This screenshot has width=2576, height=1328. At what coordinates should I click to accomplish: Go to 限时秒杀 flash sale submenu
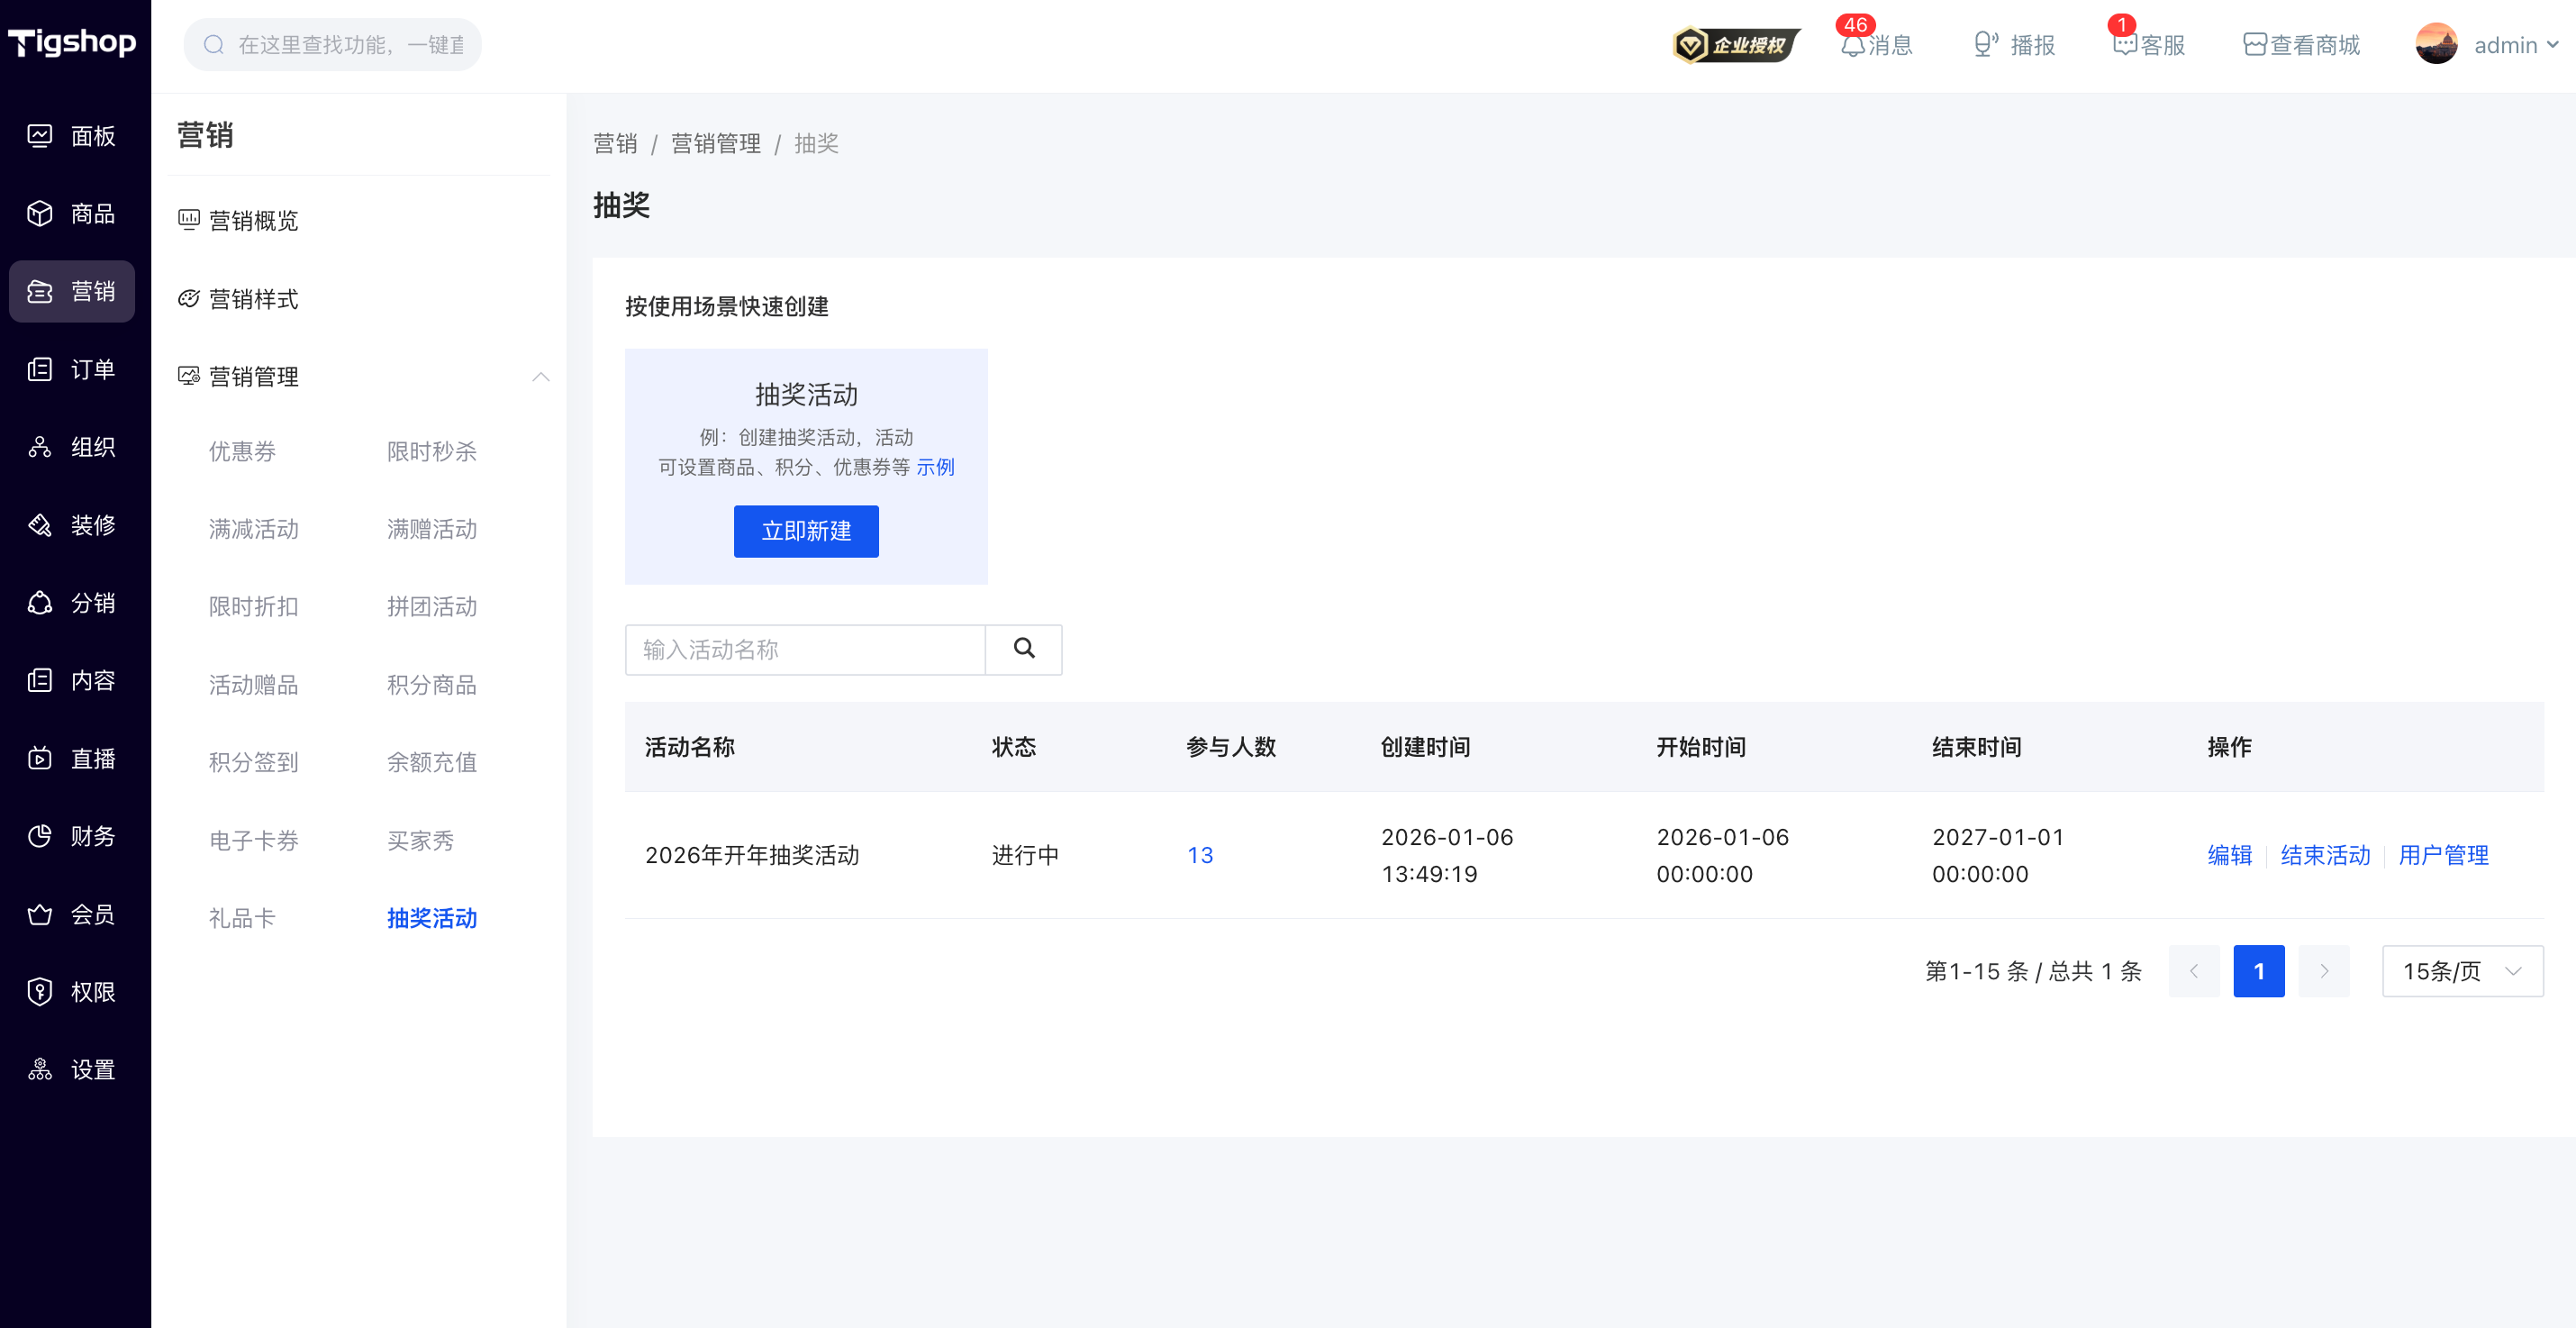tap(432, 451)
